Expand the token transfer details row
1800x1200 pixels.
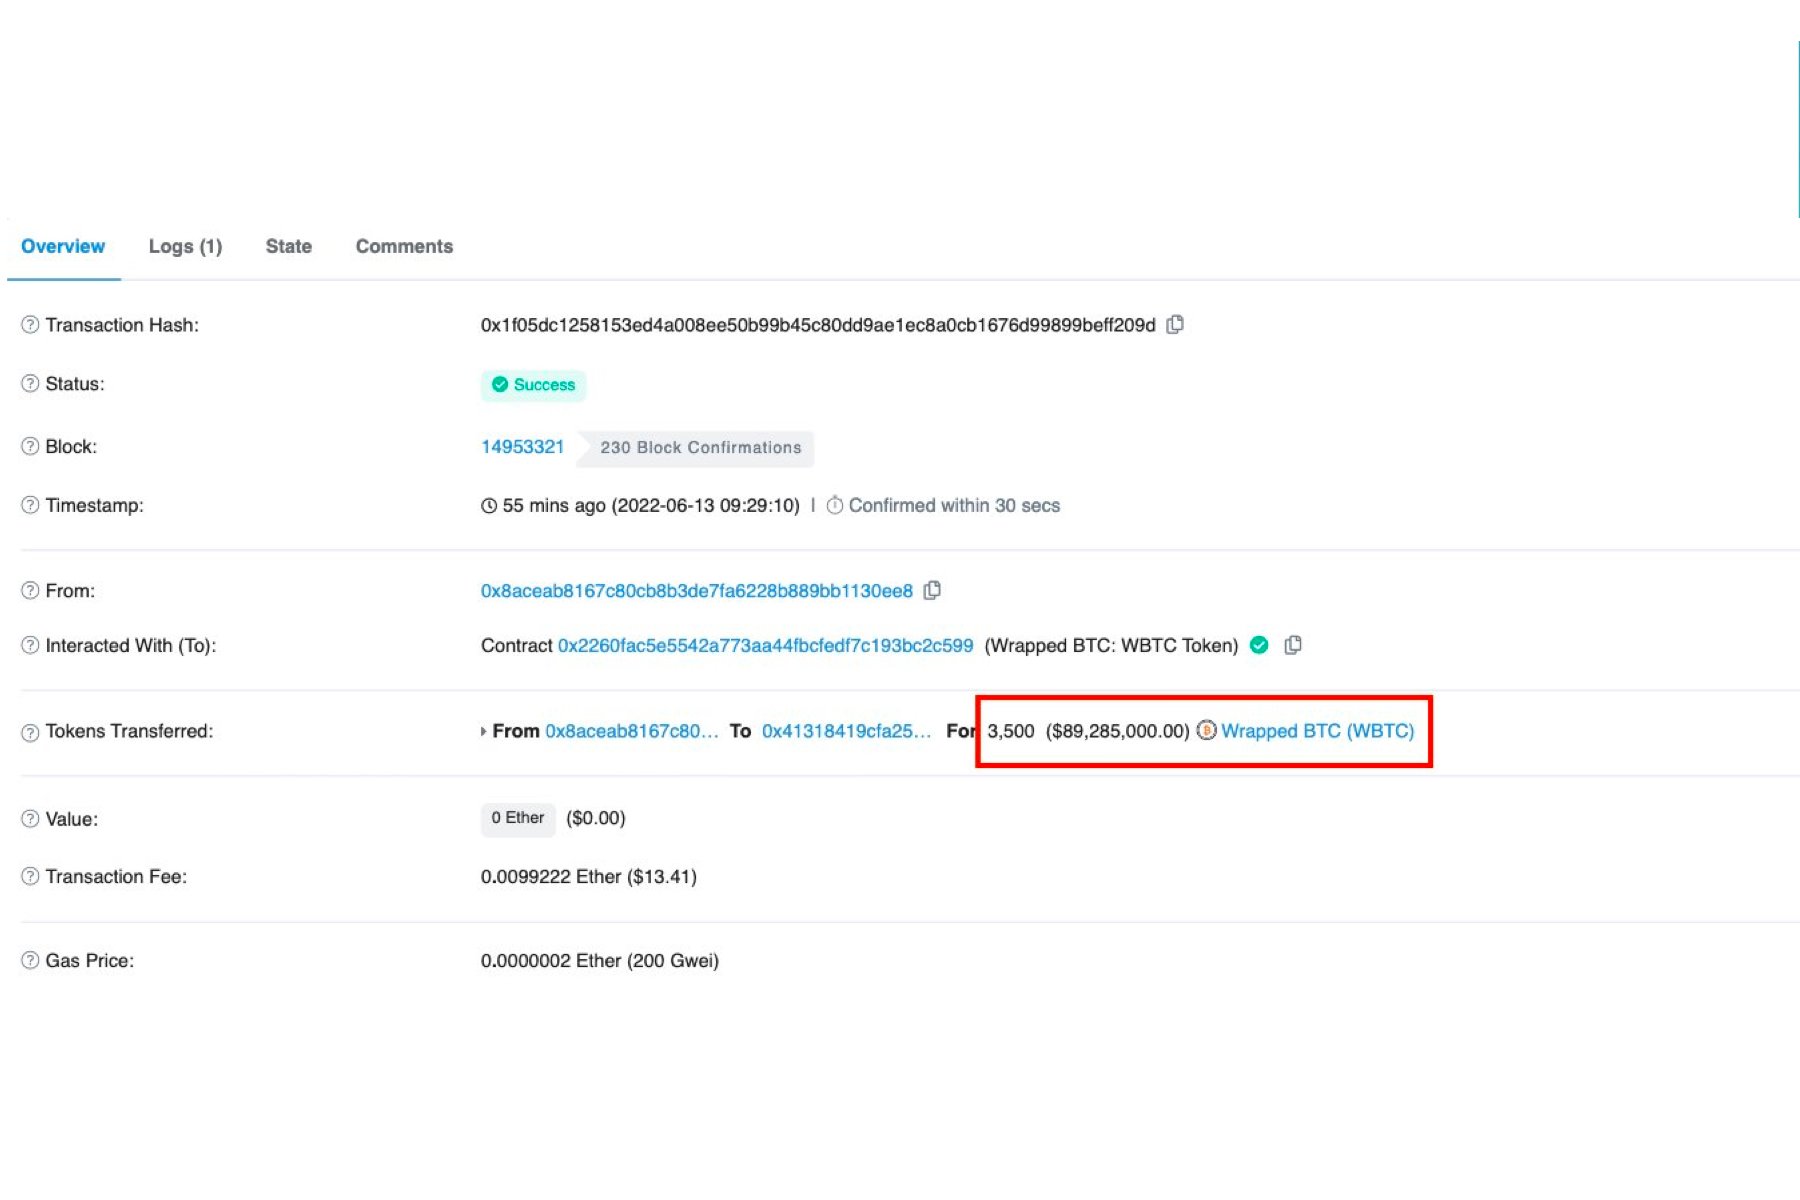click(x=484, y=731)
